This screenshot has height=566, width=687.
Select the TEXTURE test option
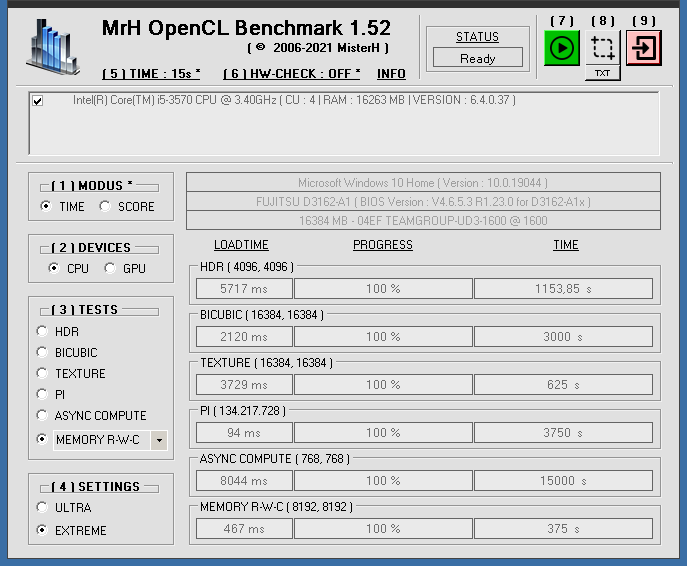[42, 373]
